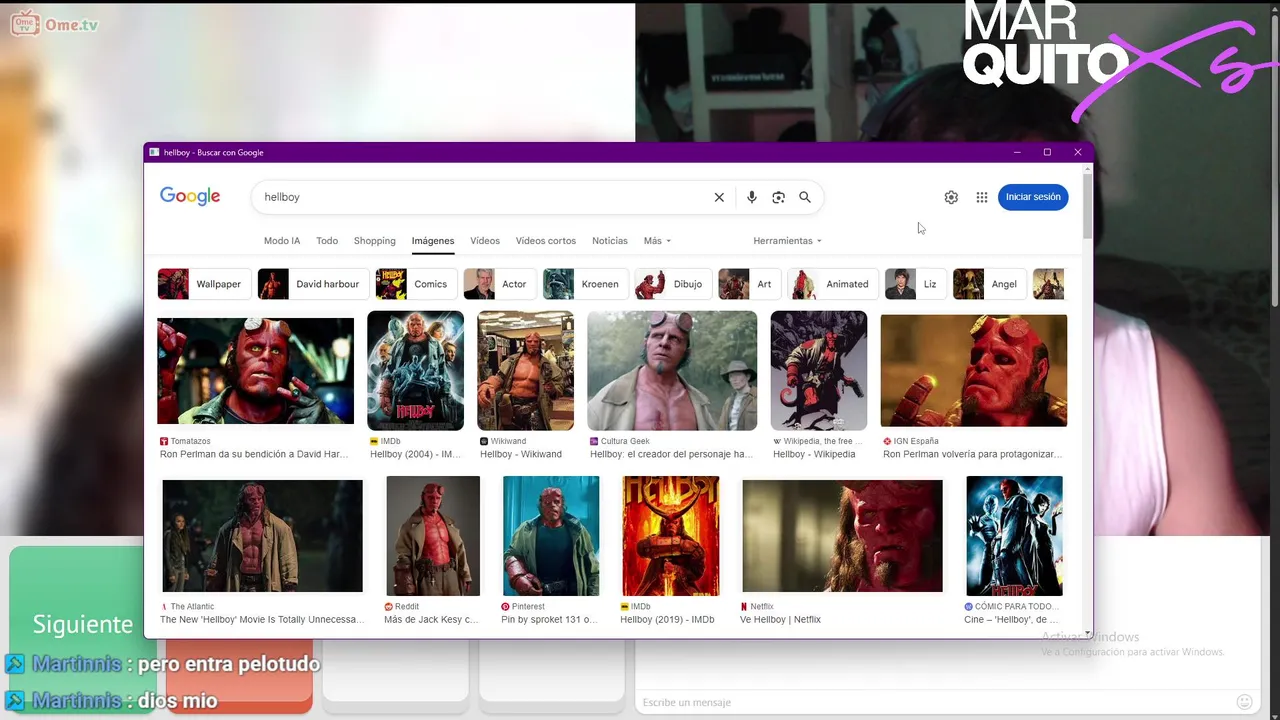Image resolution: width=1280 pixels, height=720 pixels.
Task: Open the Google apps grid
Action: (982, 197)
